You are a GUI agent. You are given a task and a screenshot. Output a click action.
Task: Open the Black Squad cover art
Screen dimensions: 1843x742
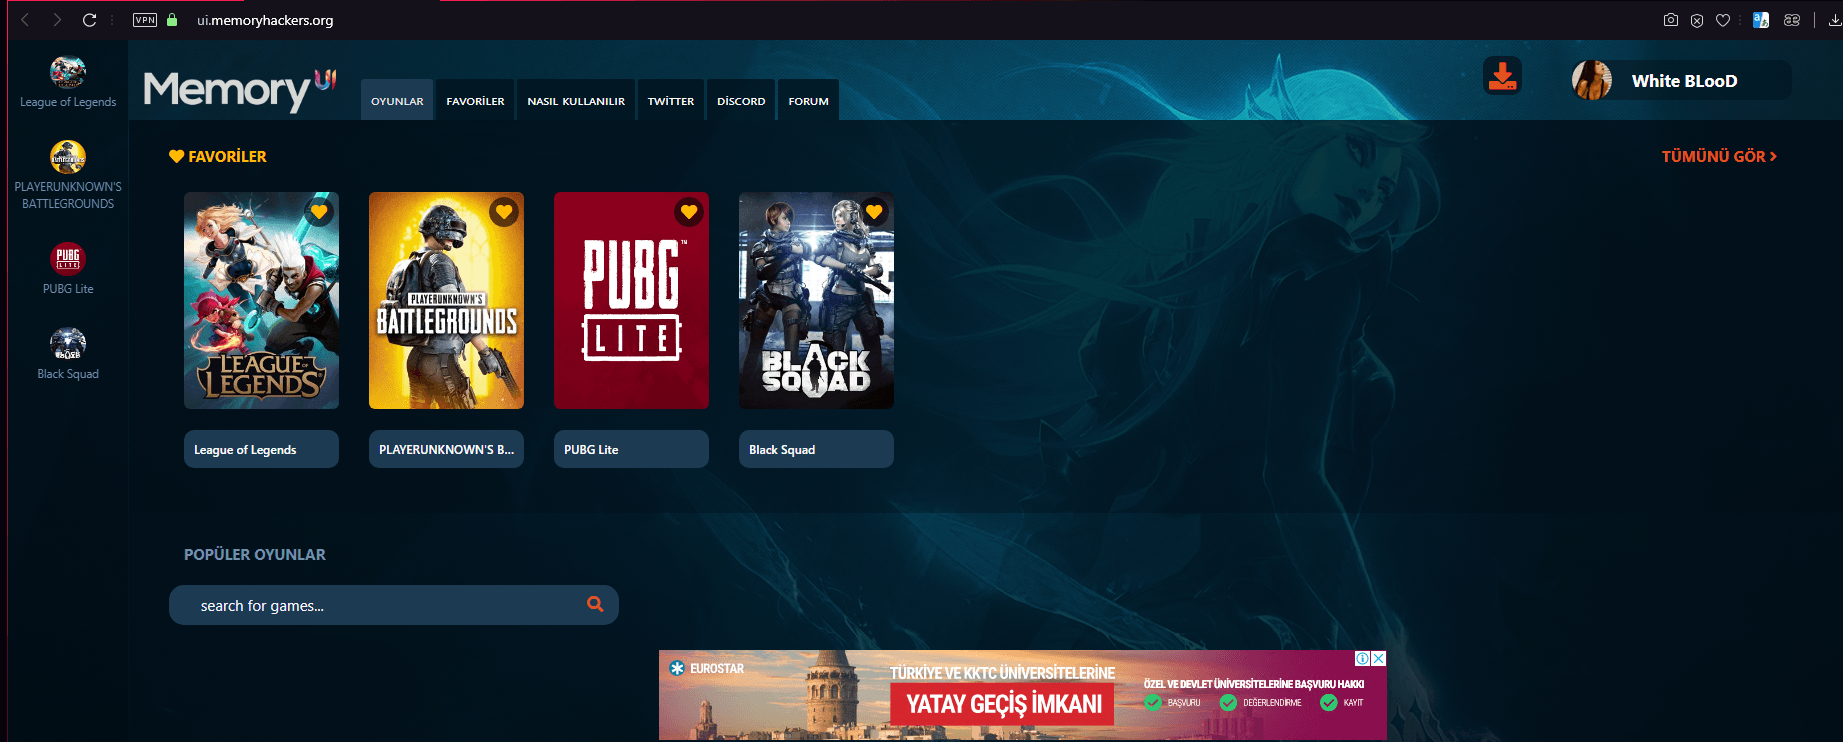pos(816,300)
